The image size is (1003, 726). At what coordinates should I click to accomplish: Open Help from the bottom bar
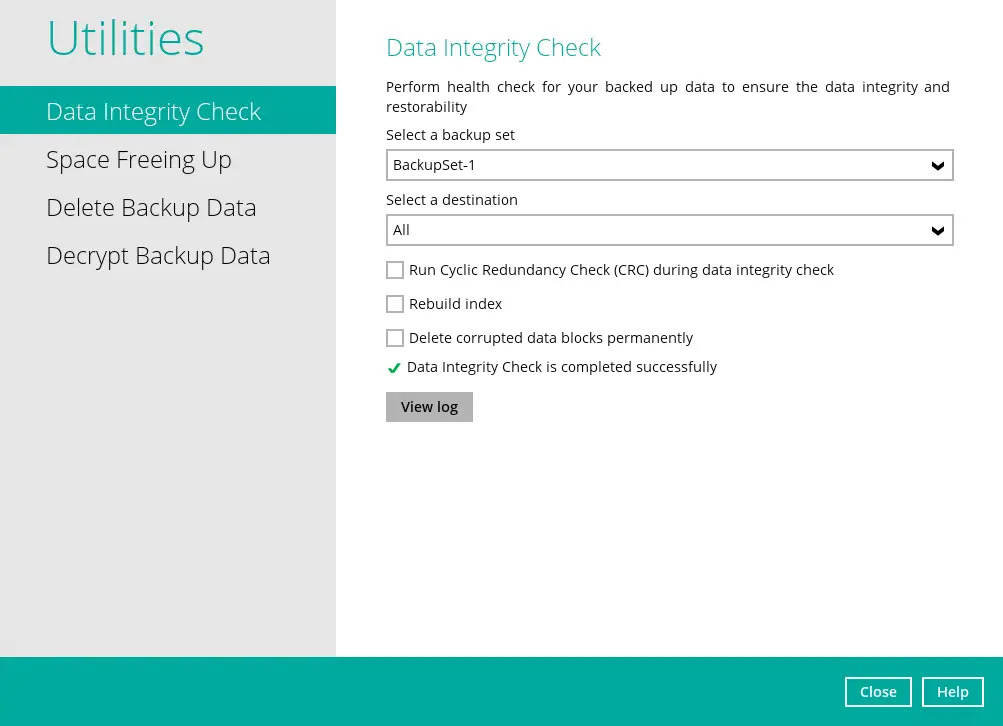click(x=953, y=692)
